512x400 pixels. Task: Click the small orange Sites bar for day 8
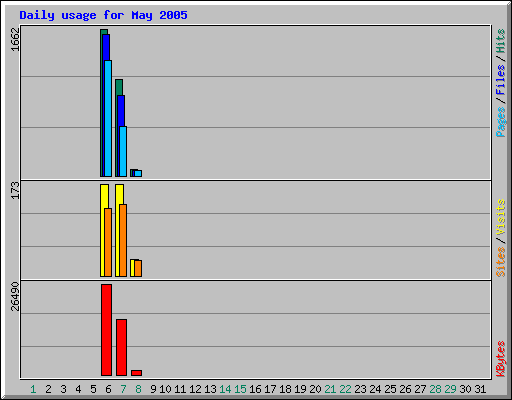(138, 268)
